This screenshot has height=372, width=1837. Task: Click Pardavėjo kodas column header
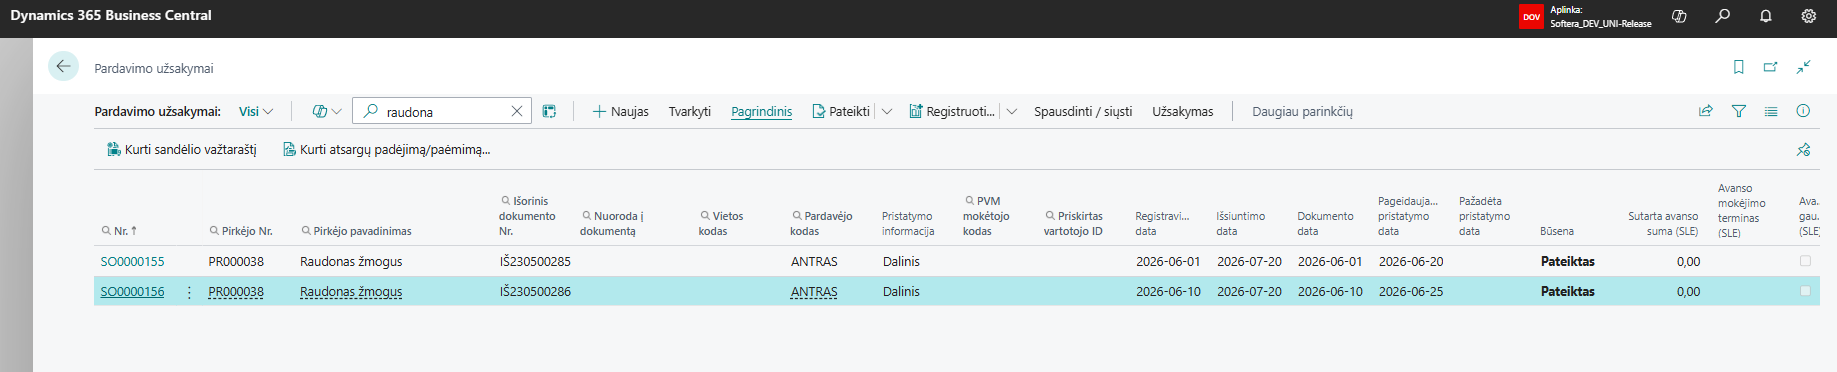click(821, 223)
